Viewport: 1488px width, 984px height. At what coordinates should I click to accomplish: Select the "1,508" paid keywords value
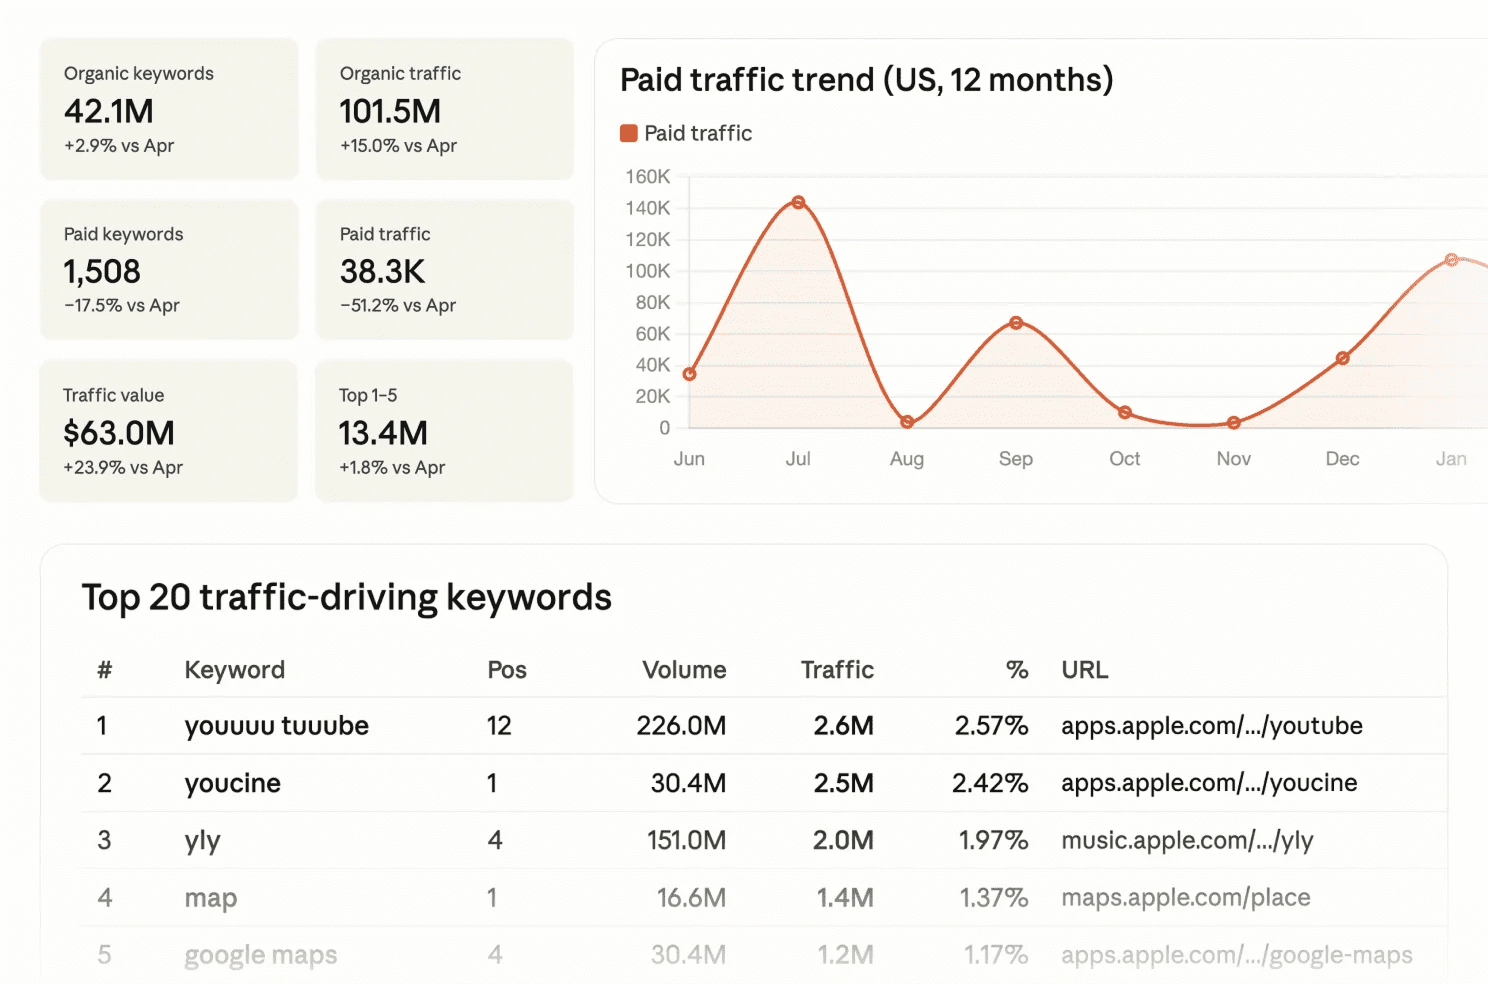(x=102, y=272)
